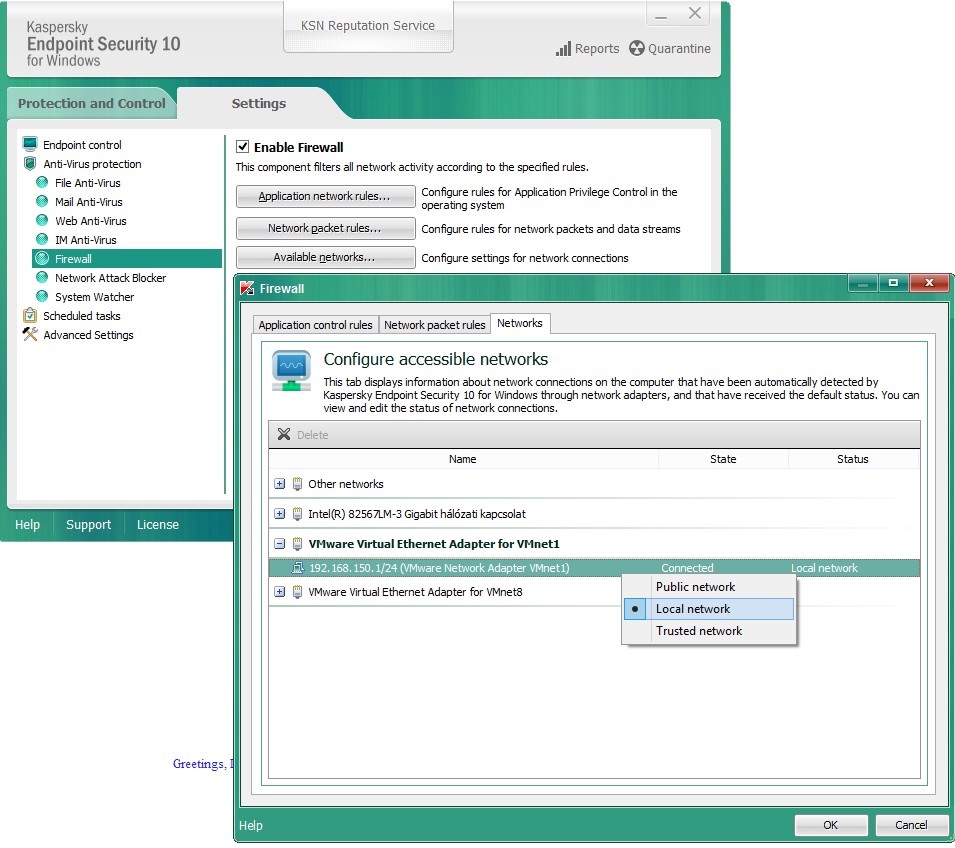Select Mail Anti-Virus in settings tree
Image resolution: width=955 pixels, height=848 pixels.
[x=88, y=202]
